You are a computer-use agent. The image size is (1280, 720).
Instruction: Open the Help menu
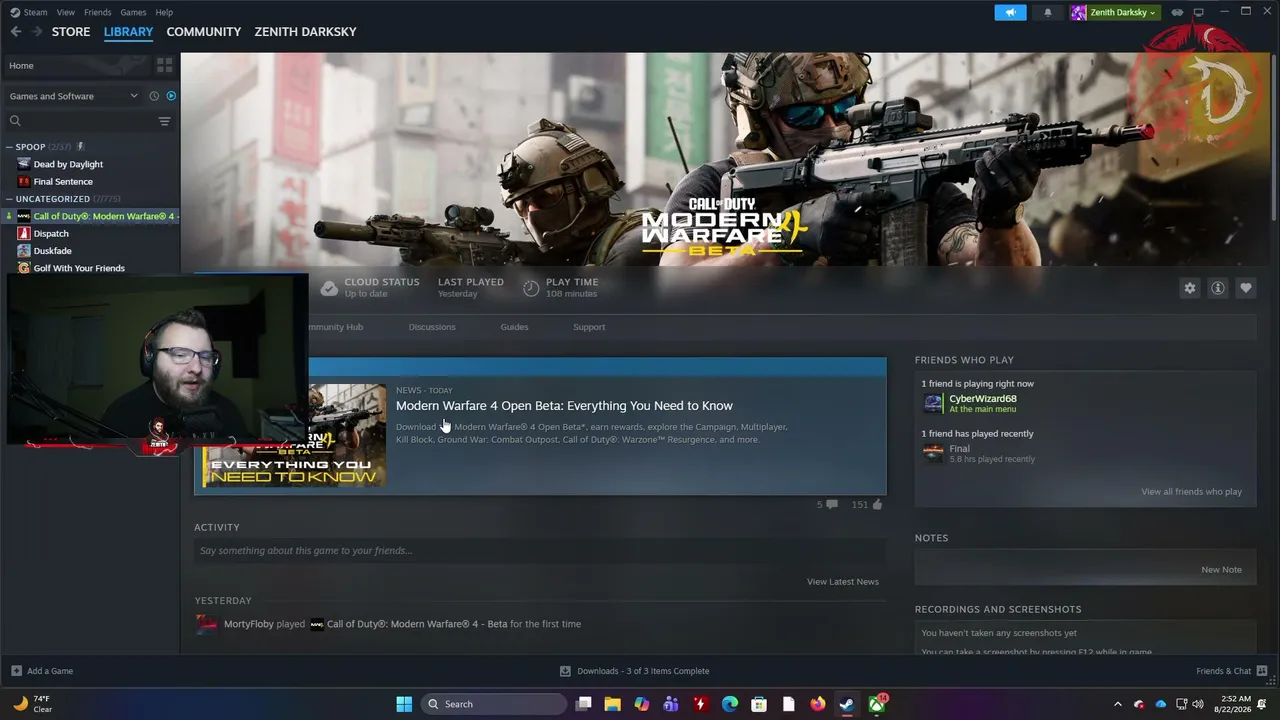coord(164,12)
